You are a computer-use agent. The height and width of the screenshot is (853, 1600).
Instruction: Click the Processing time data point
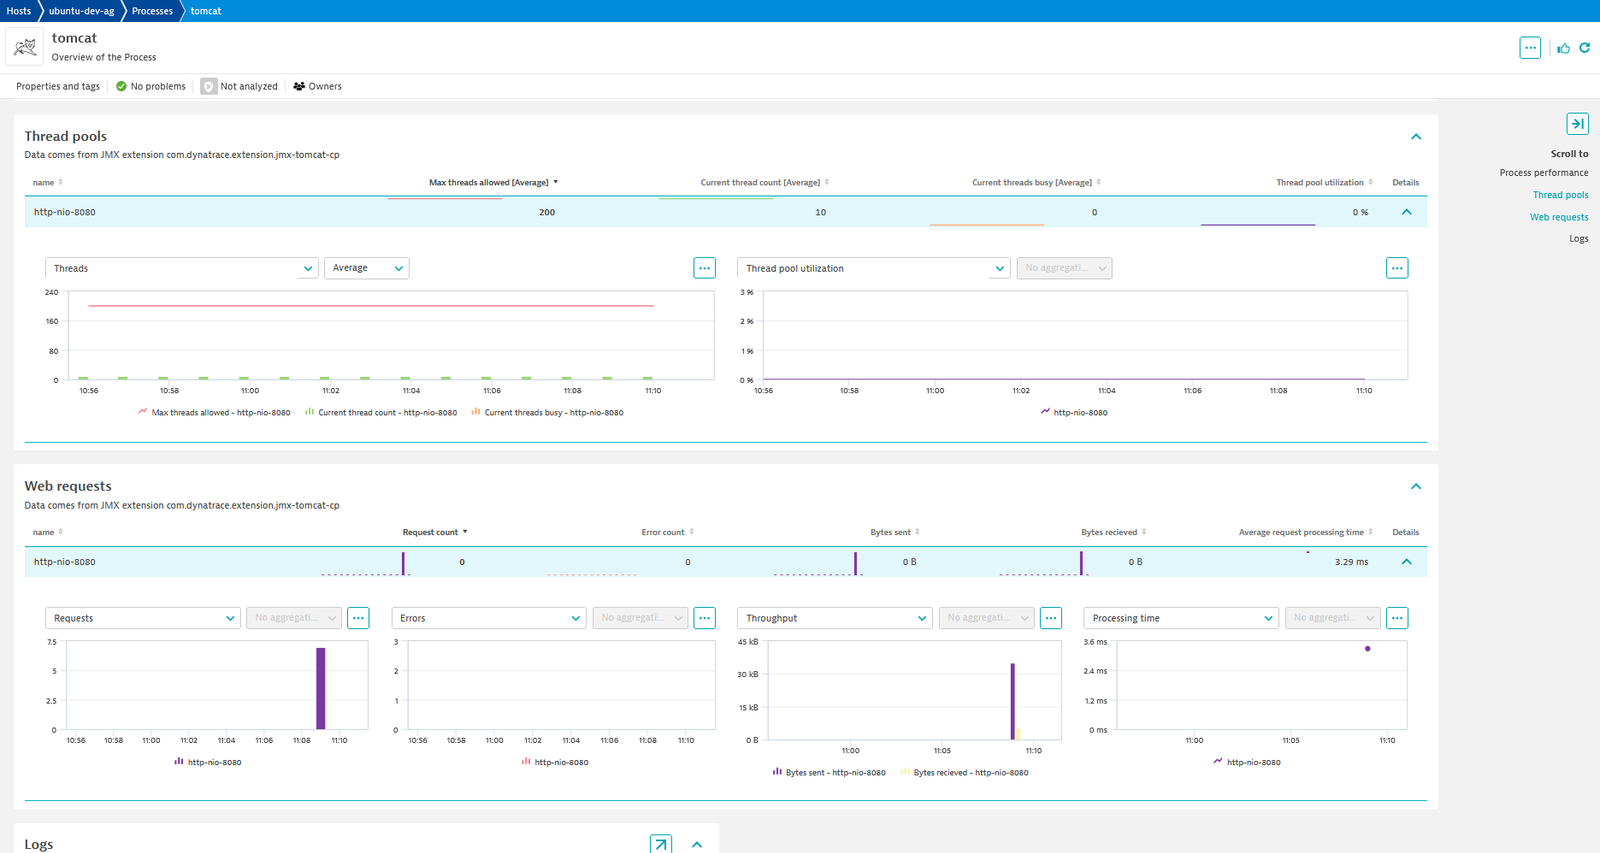click(1368, 649)
